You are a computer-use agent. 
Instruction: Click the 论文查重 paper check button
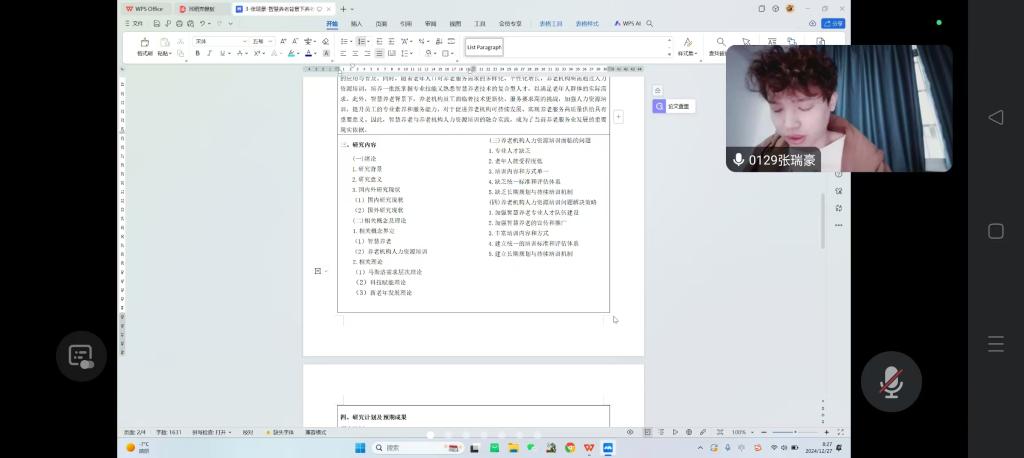pos(675,106)
